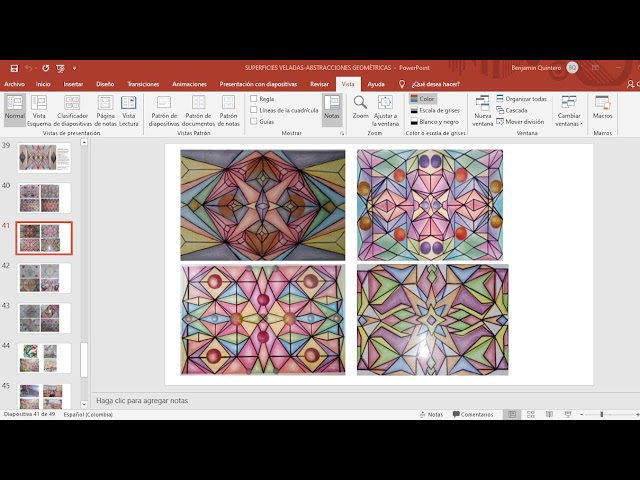Click Organizar todas

pyautogui.click(x=522, y=99)
